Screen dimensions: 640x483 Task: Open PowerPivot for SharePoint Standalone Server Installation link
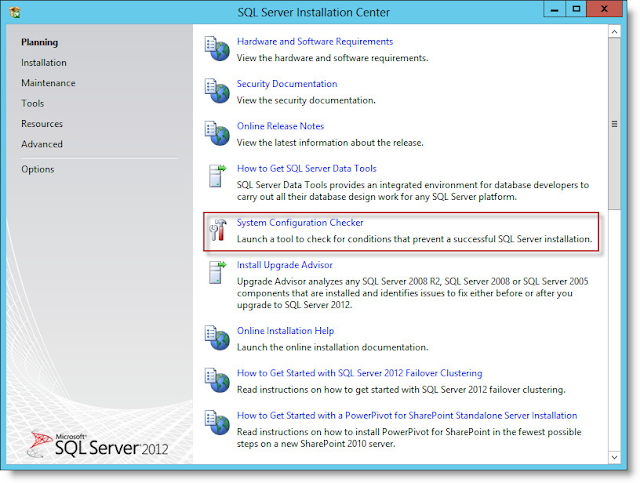pyautogui.click(x=407, y=415)
